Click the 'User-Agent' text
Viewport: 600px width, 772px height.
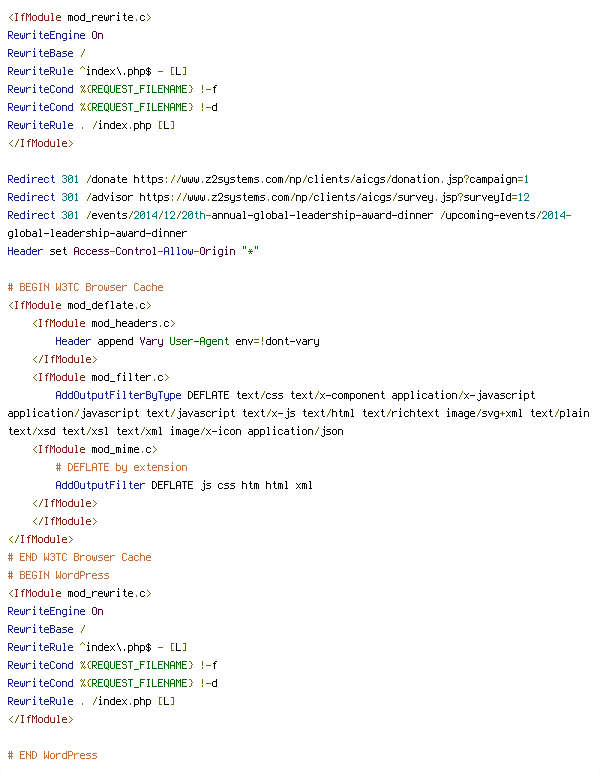pos(199,341)
